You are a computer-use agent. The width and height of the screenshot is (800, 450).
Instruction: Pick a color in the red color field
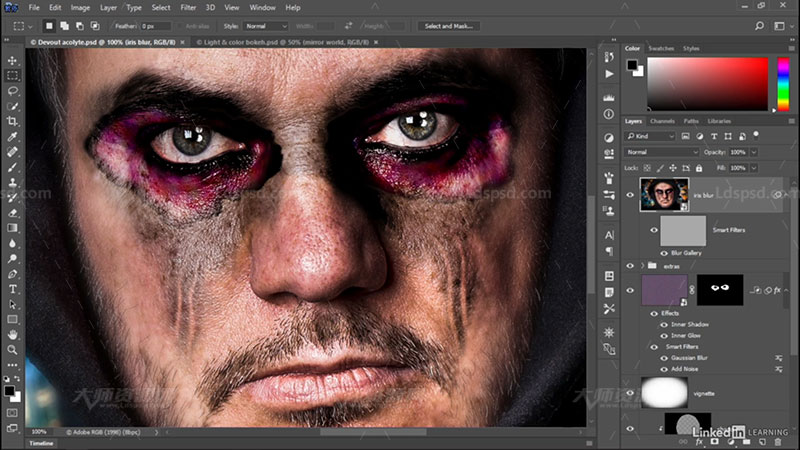tap(707, 84)
